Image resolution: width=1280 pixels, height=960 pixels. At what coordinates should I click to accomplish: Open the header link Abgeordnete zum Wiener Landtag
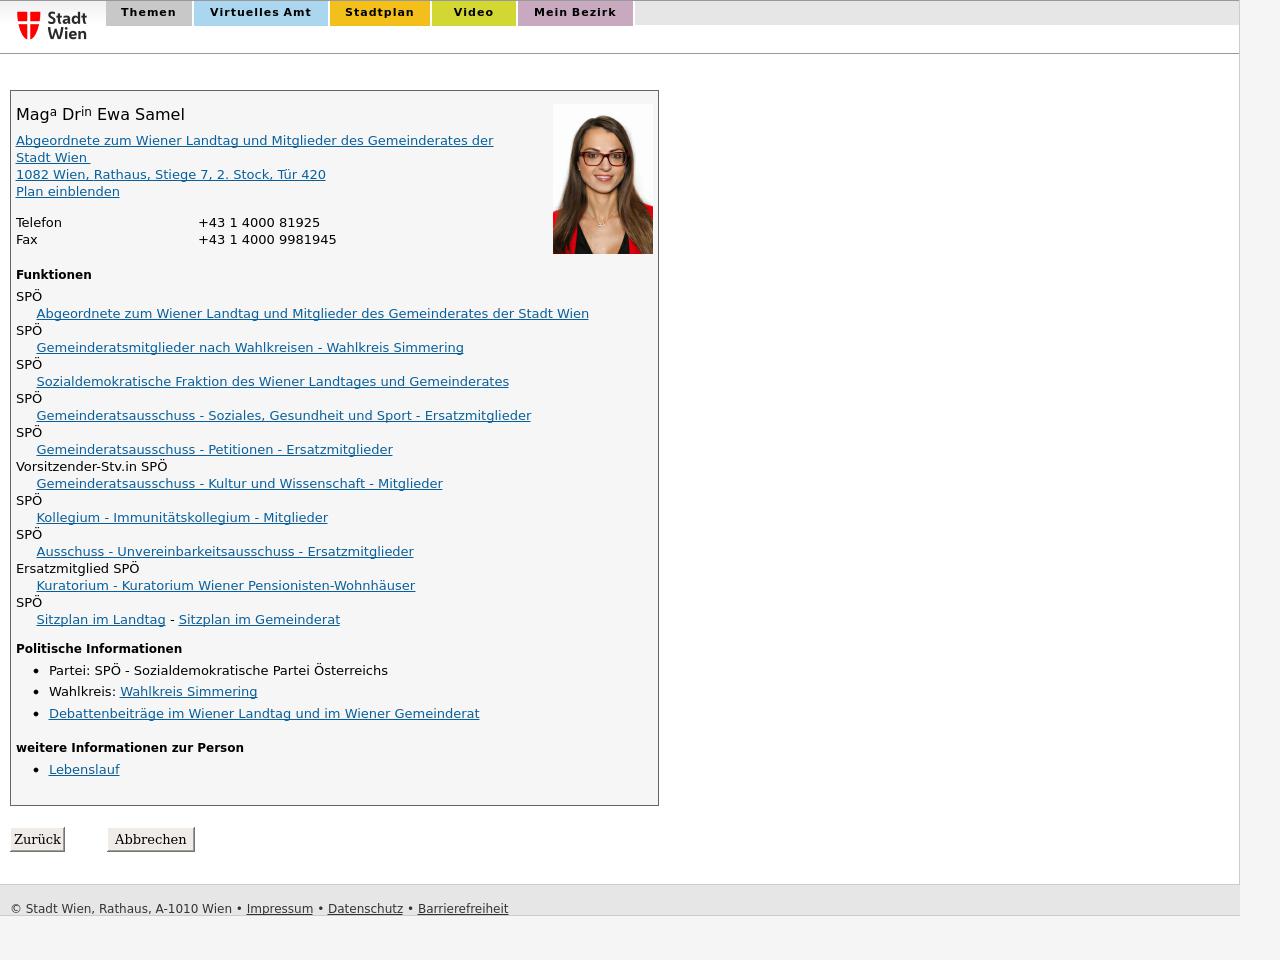254,149
